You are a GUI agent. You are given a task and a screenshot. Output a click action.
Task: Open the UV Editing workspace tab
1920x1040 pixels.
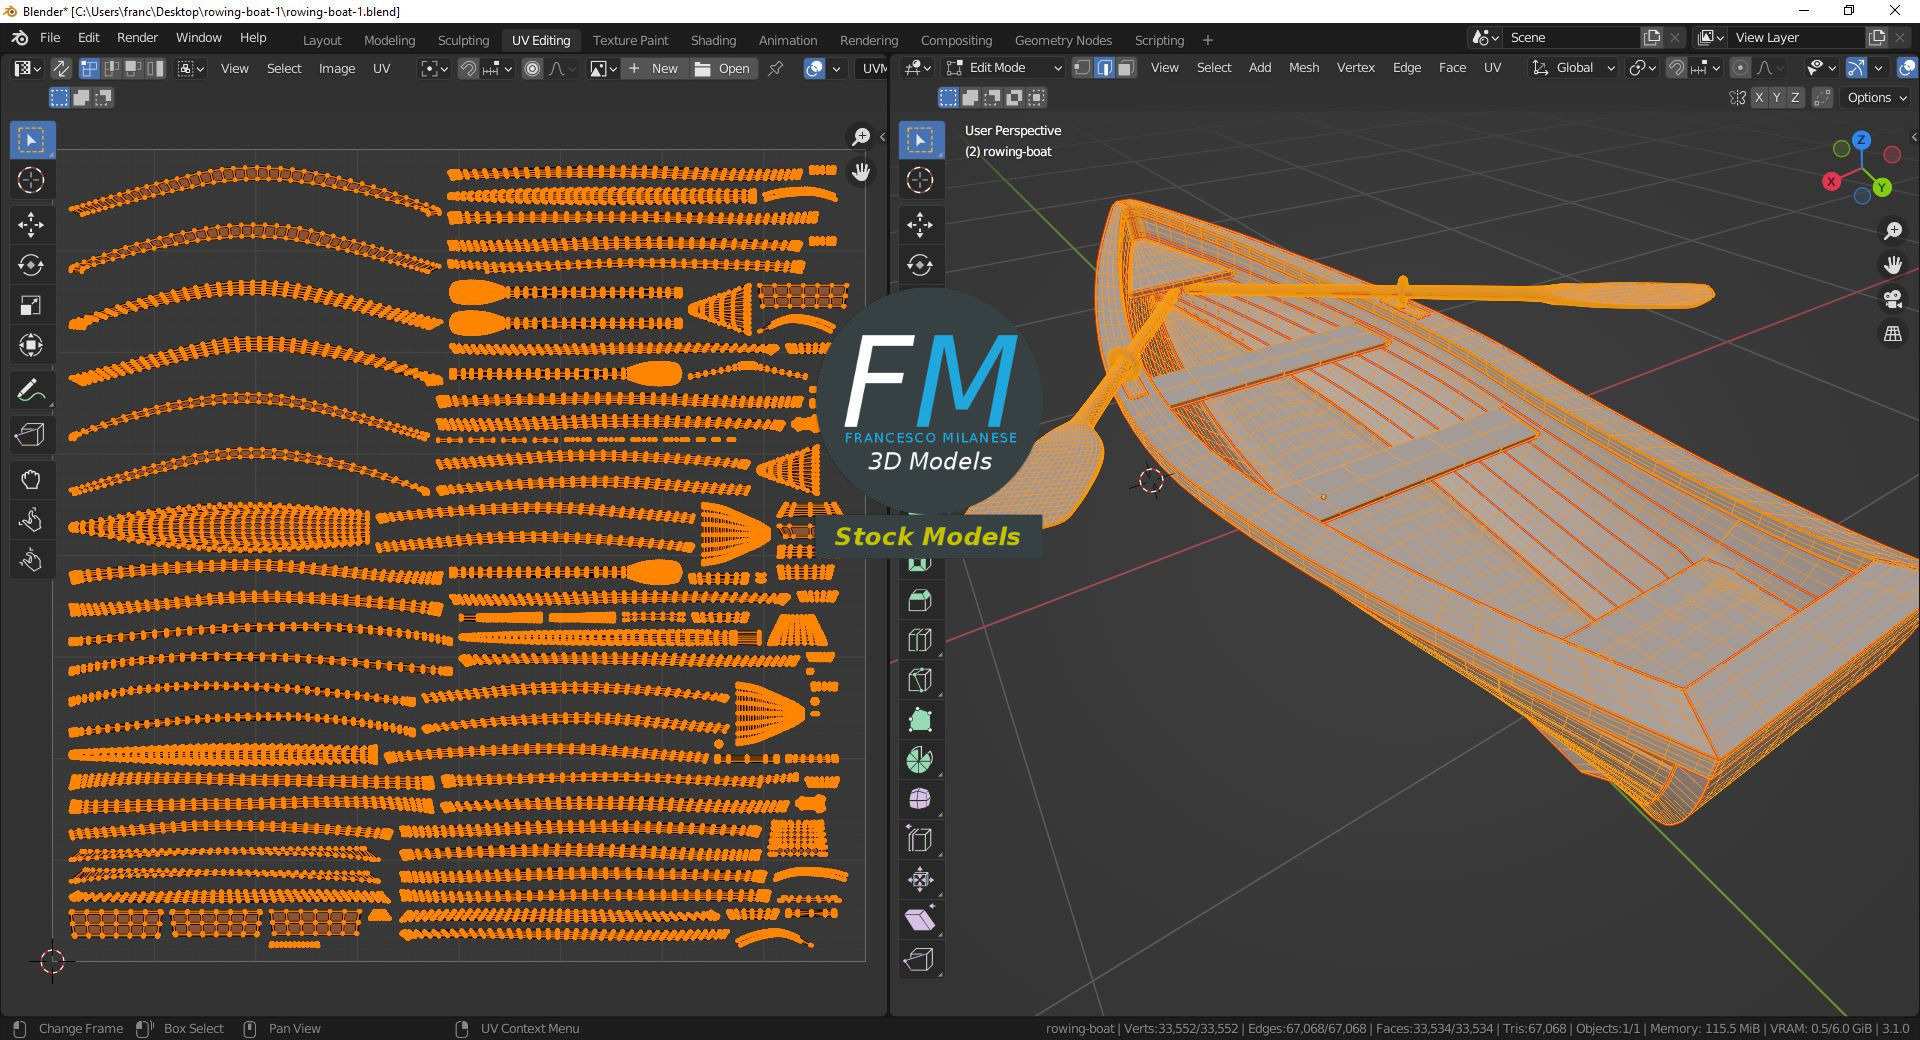tap(541, 40)
